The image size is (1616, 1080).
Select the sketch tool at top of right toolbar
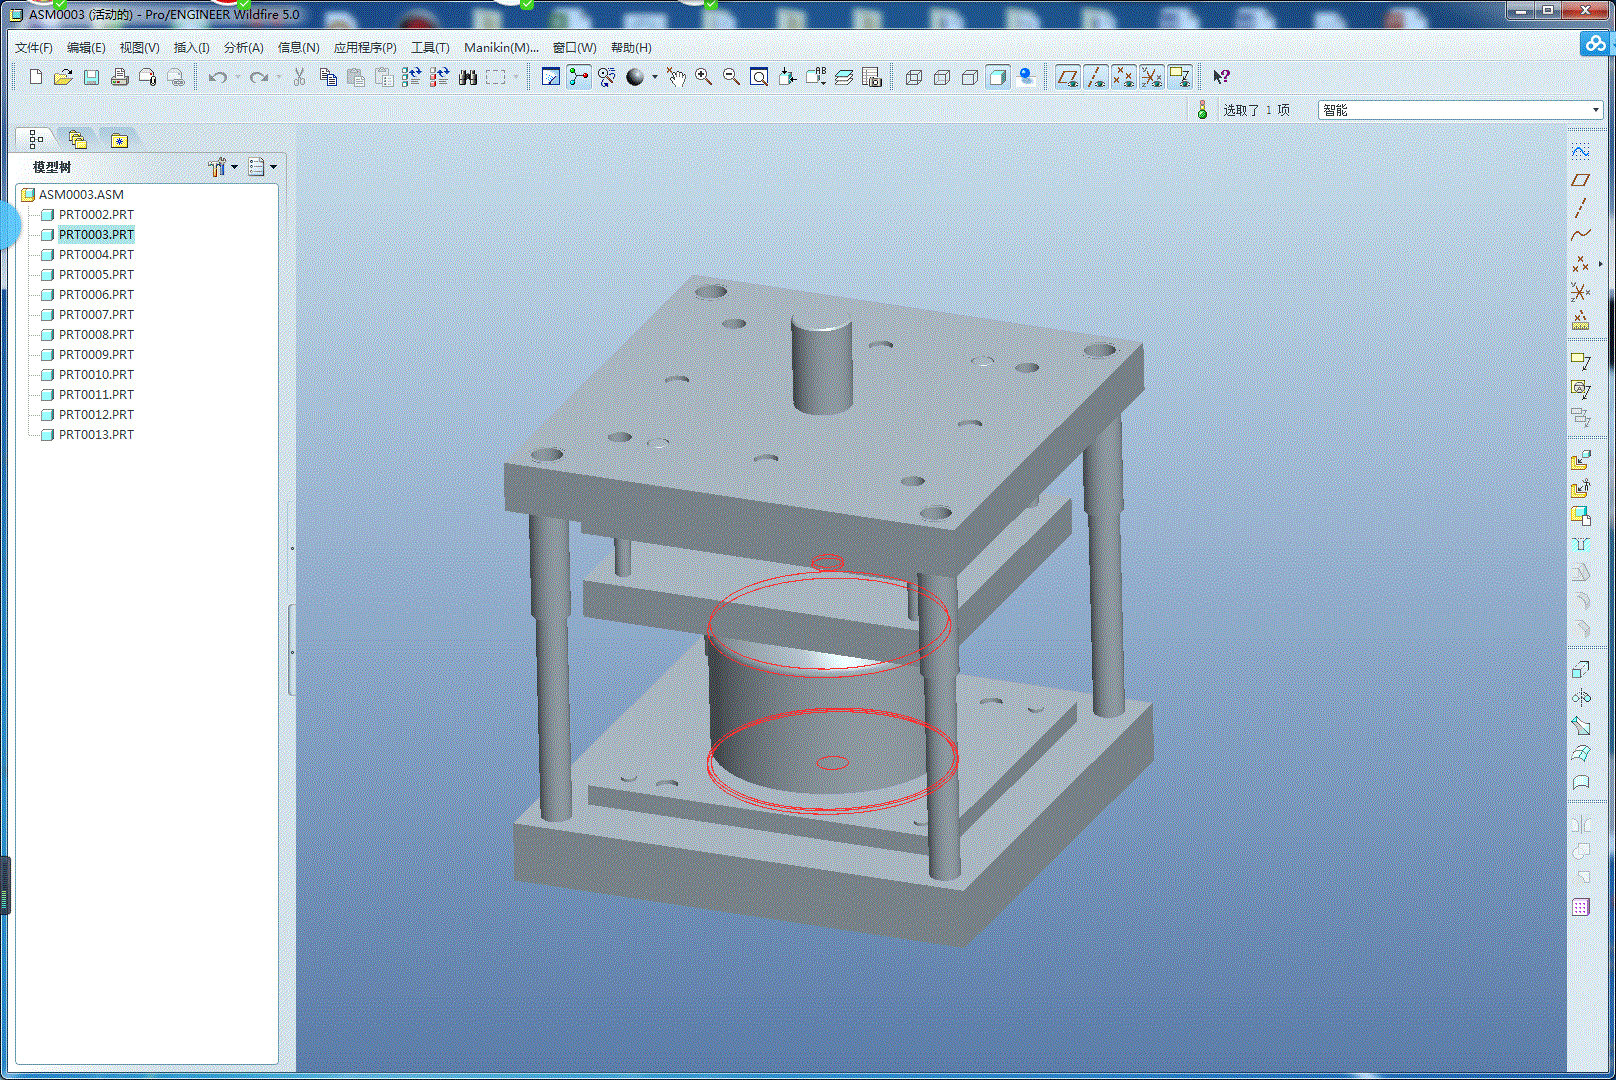[1580, 152]
